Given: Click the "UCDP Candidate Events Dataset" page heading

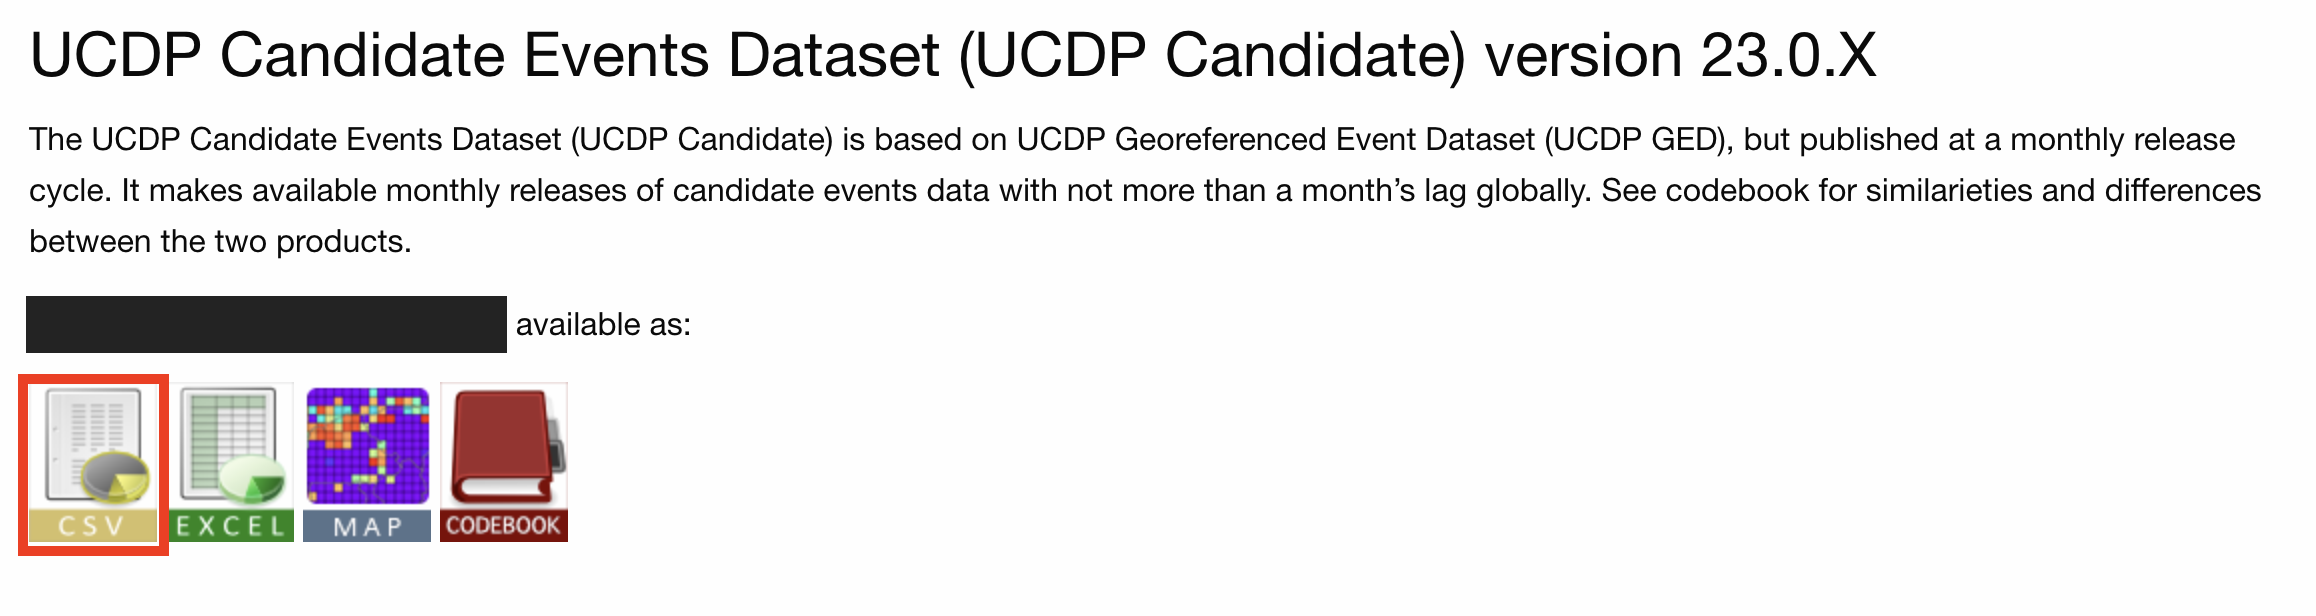Looking at the screenshot, I should click(485, 55).
